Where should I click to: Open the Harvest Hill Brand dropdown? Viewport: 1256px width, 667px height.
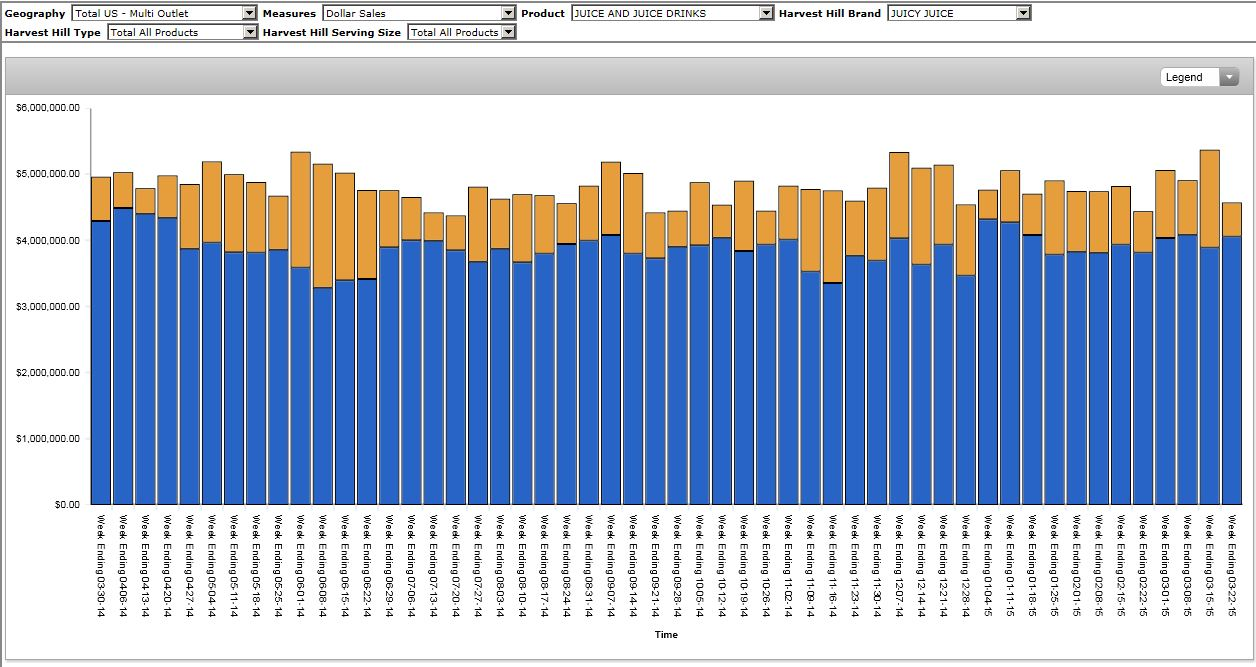[958, 13]
